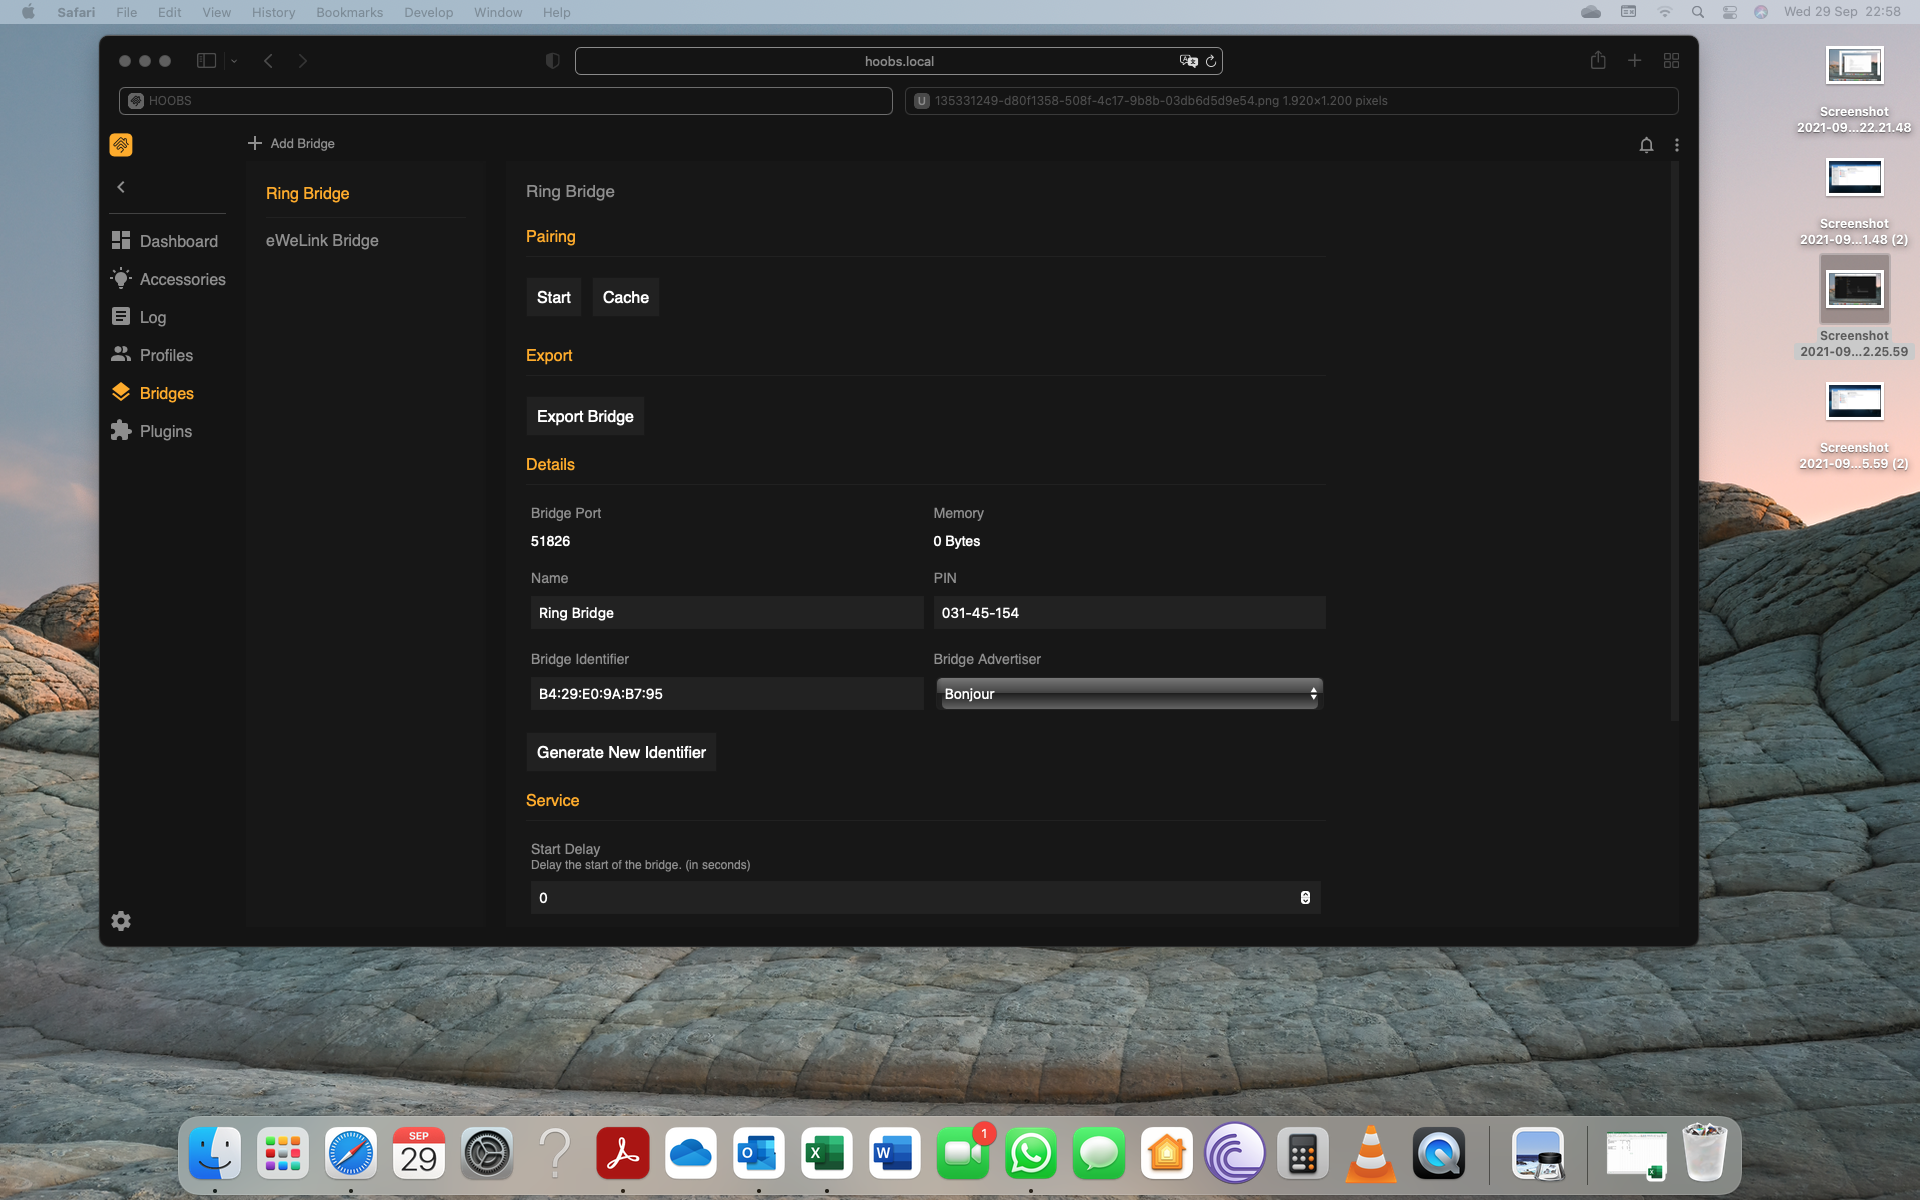
Task: Click the notification bell icon
Action: click(x=1646, y=145)
